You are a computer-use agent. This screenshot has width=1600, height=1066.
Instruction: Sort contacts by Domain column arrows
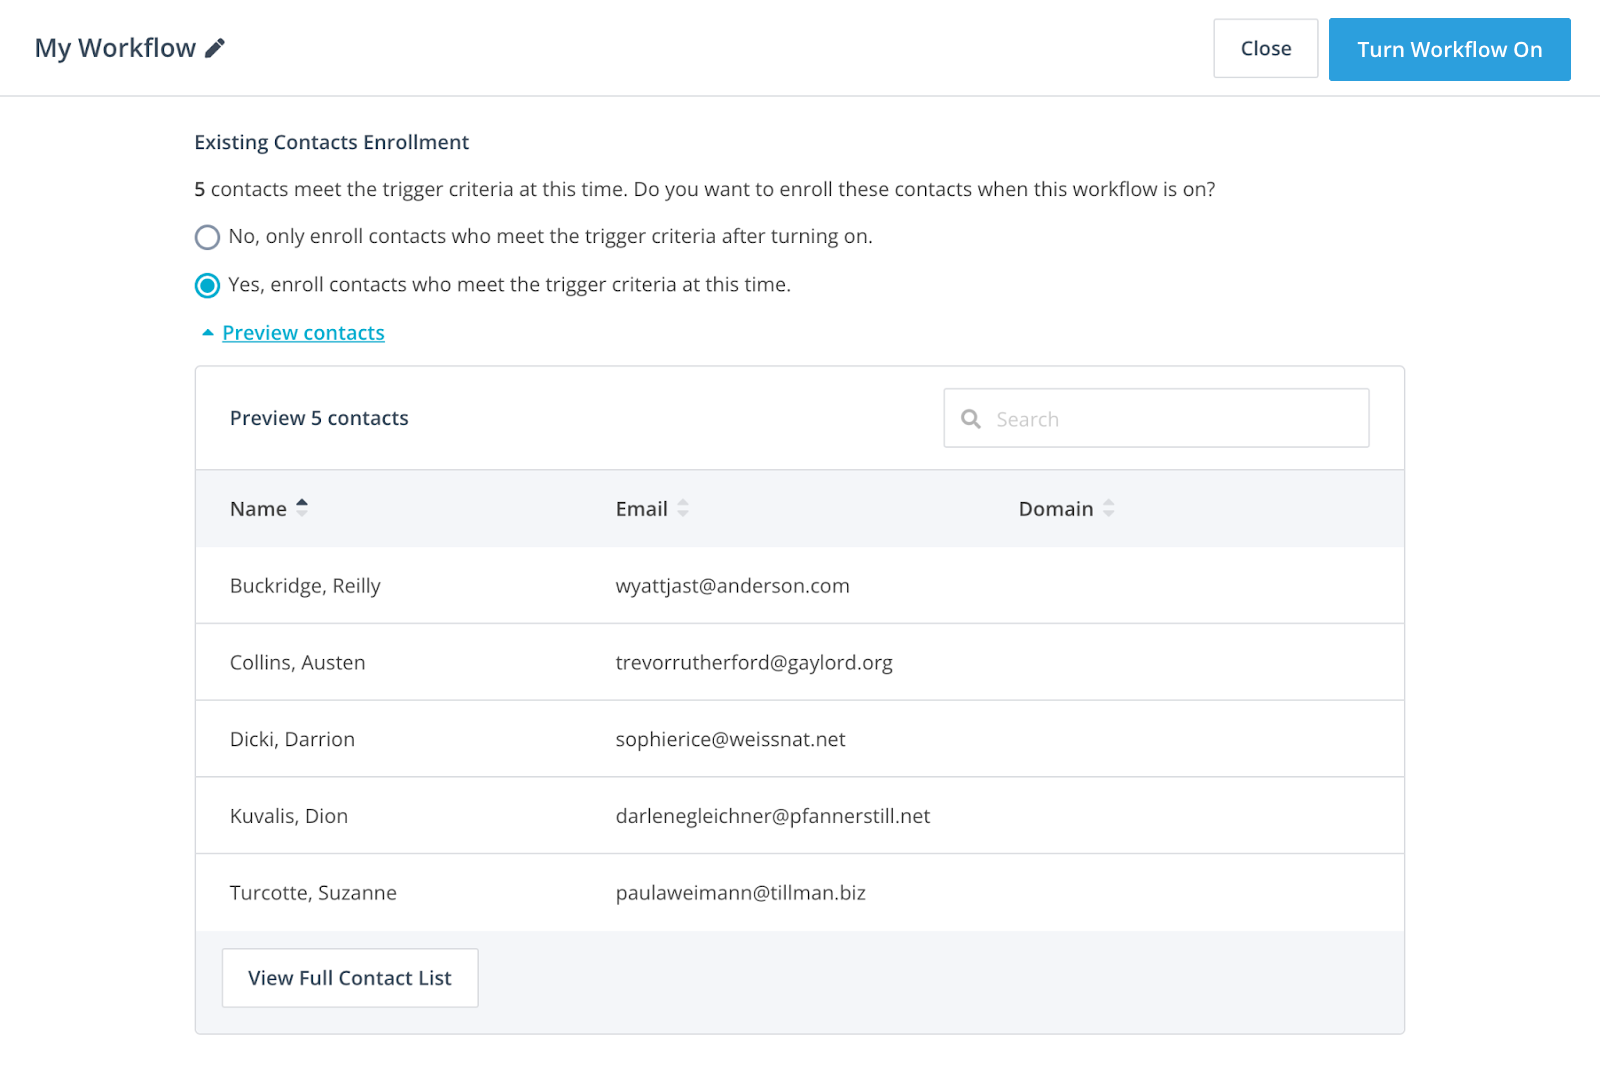coord(1108,508)
